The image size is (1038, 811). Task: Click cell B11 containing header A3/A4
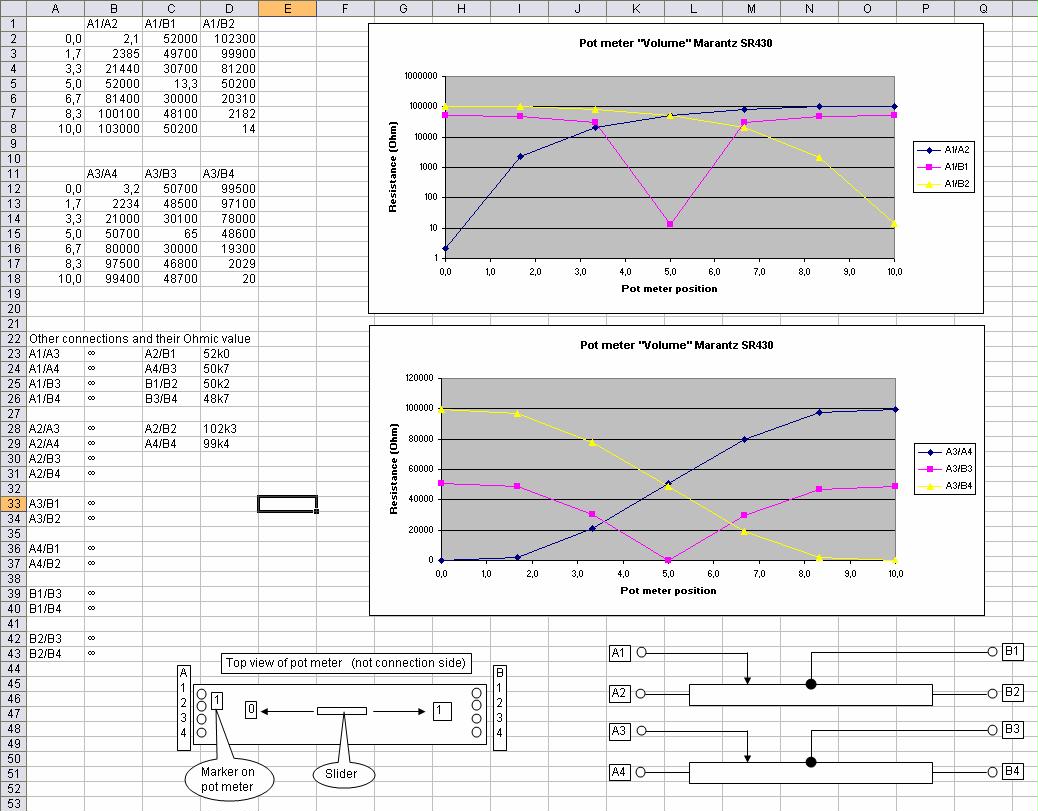(113, 173)
